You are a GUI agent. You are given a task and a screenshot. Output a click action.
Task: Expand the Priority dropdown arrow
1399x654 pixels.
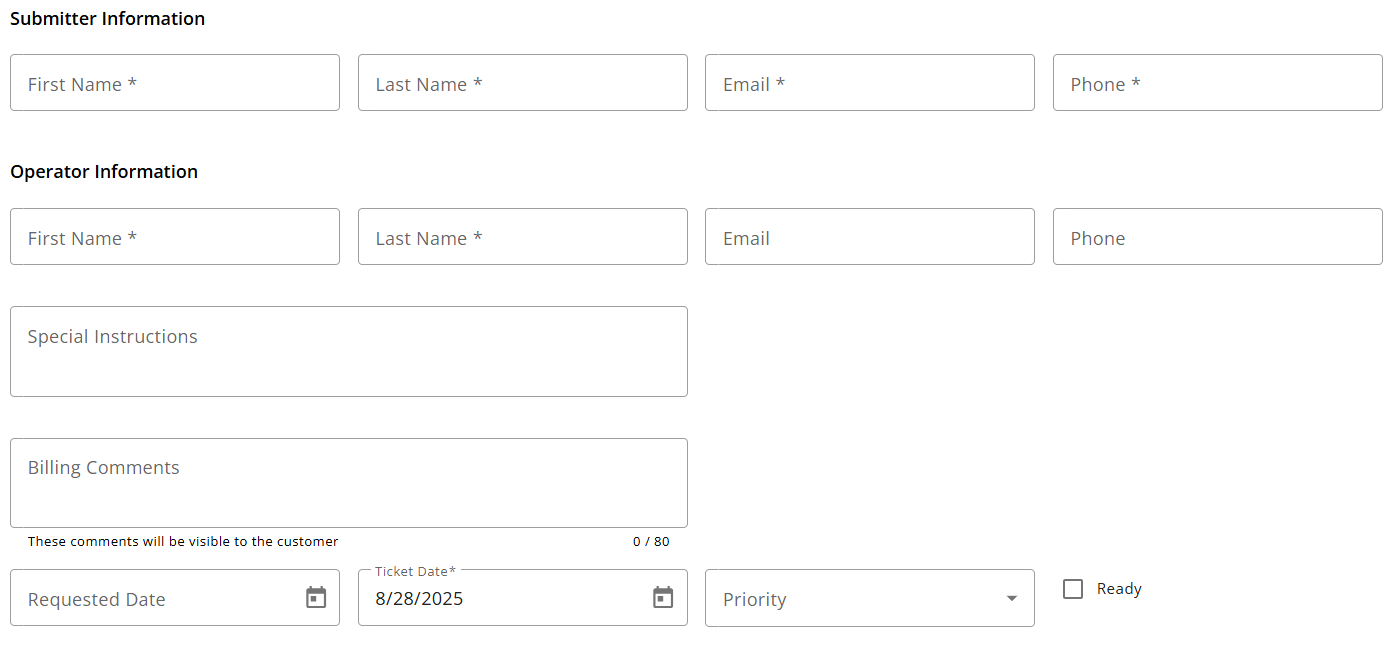point(1011,599)
